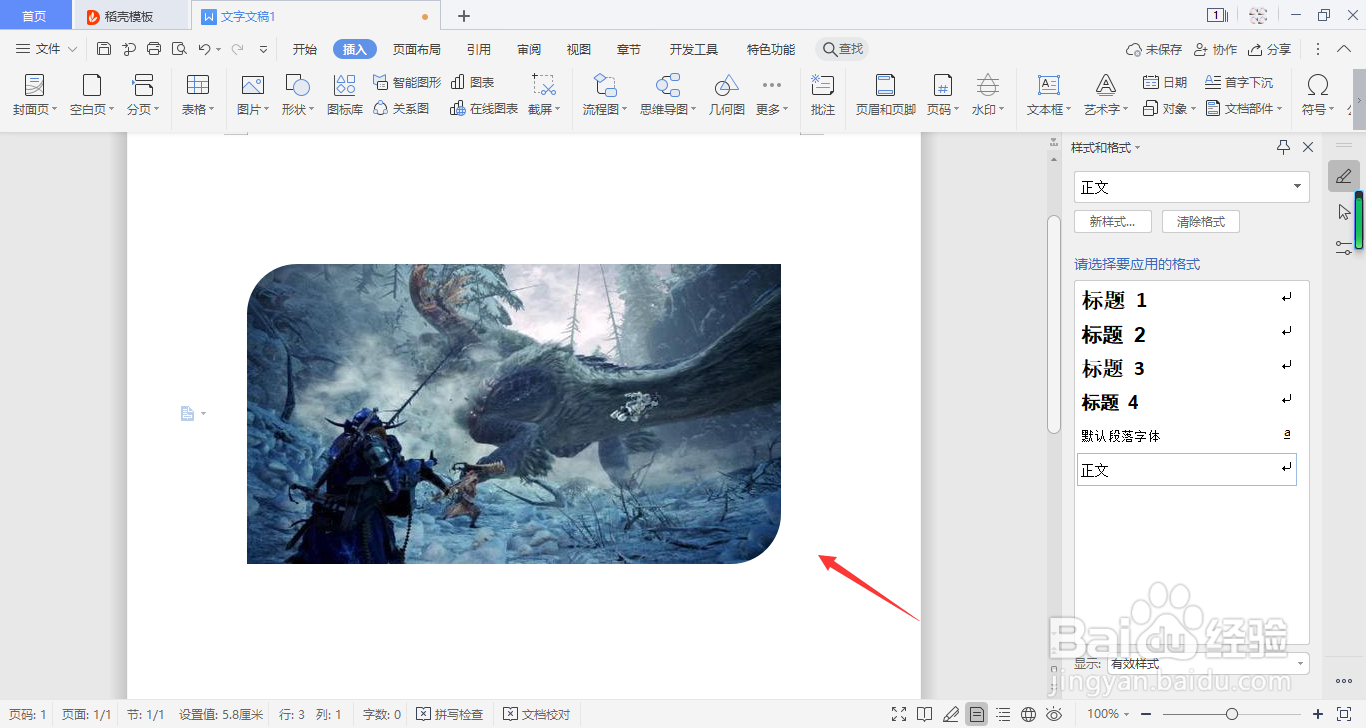Switch to Page Layout view in status bar

pos(977,714)
